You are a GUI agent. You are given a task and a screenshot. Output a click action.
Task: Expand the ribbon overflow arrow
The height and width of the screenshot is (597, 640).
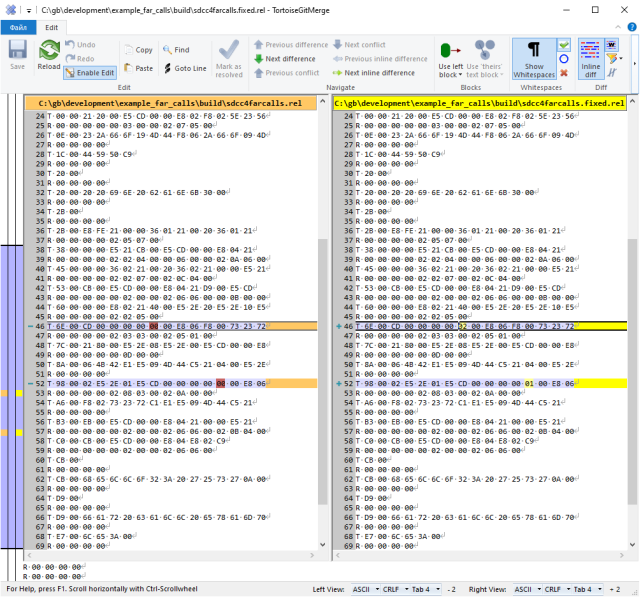634,64
